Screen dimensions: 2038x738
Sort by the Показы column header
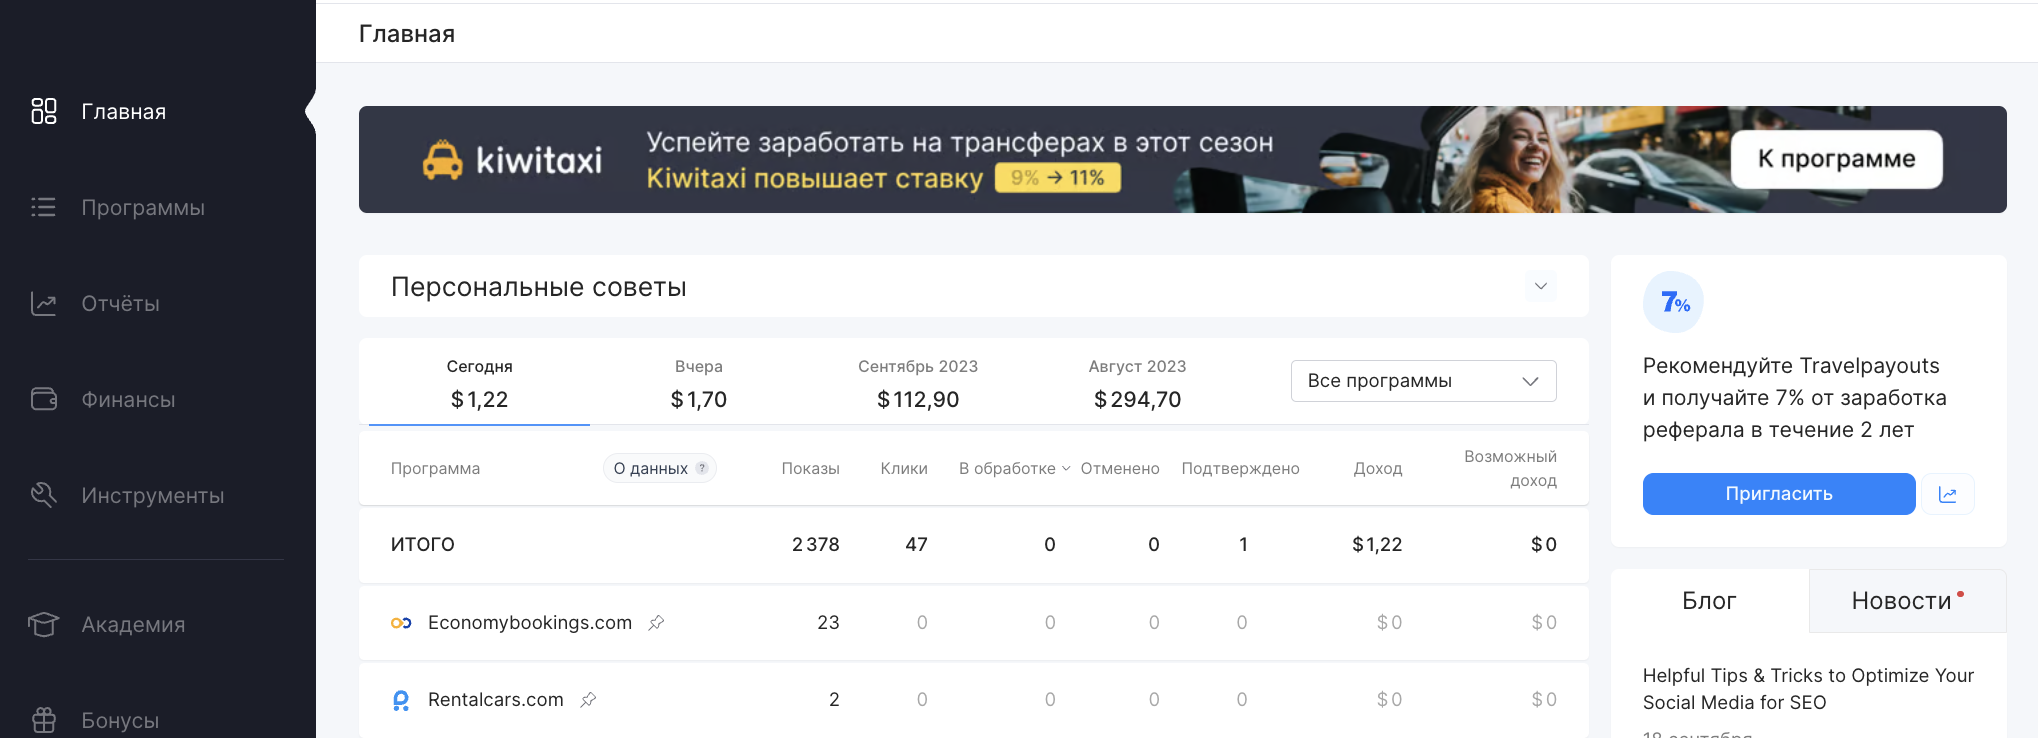[810, 468]
